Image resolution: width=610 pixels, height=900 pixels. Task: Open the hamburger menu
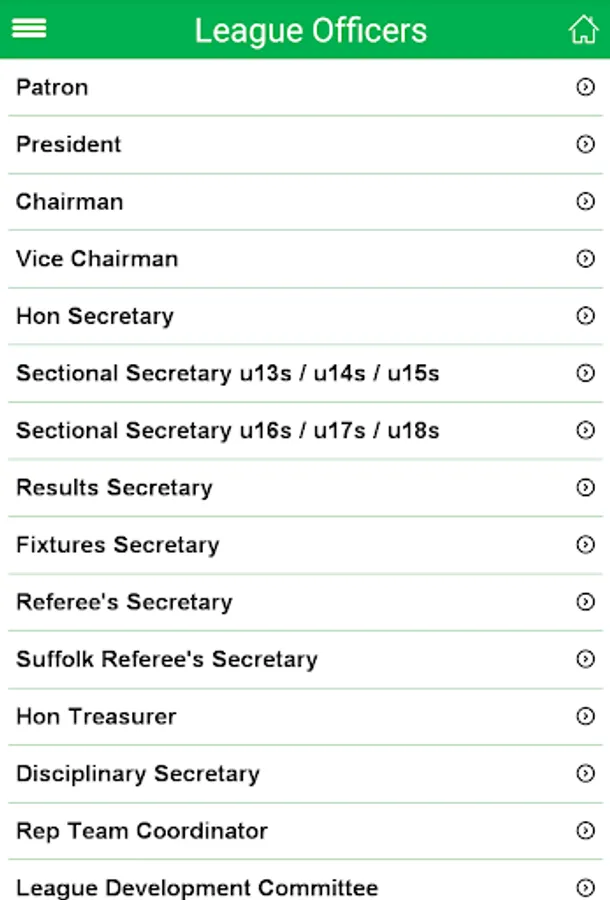pyautogui.click(x=29, y=29)
